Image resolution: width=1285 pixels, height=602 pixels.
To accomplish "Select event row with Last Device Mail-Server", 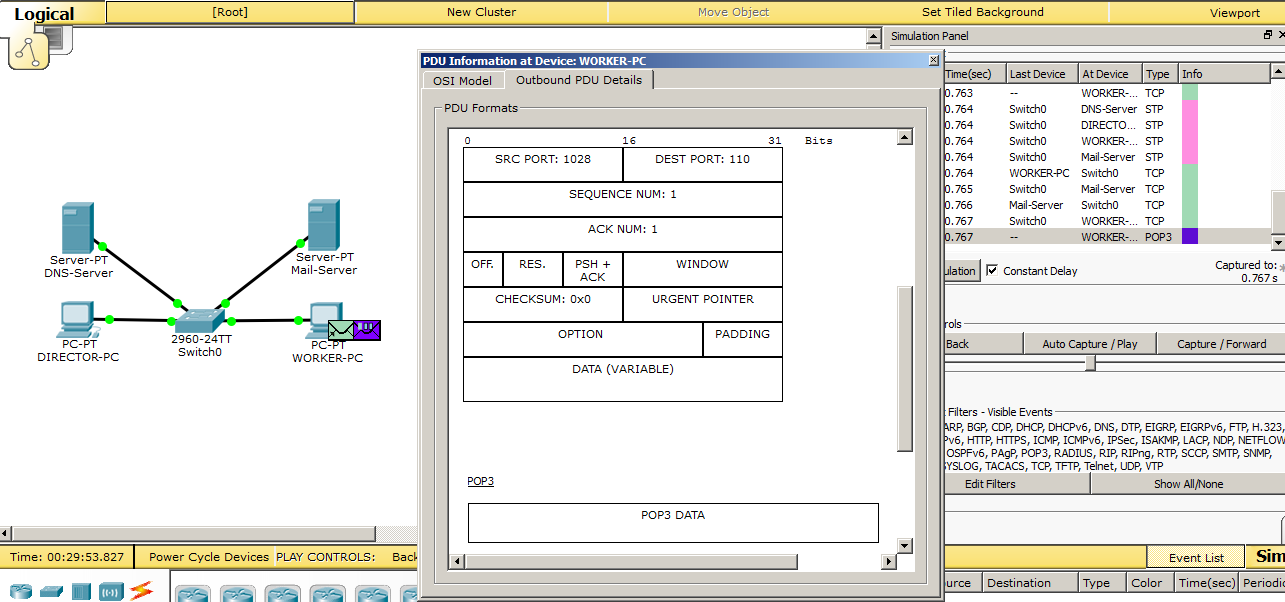I will [1106, 205].
